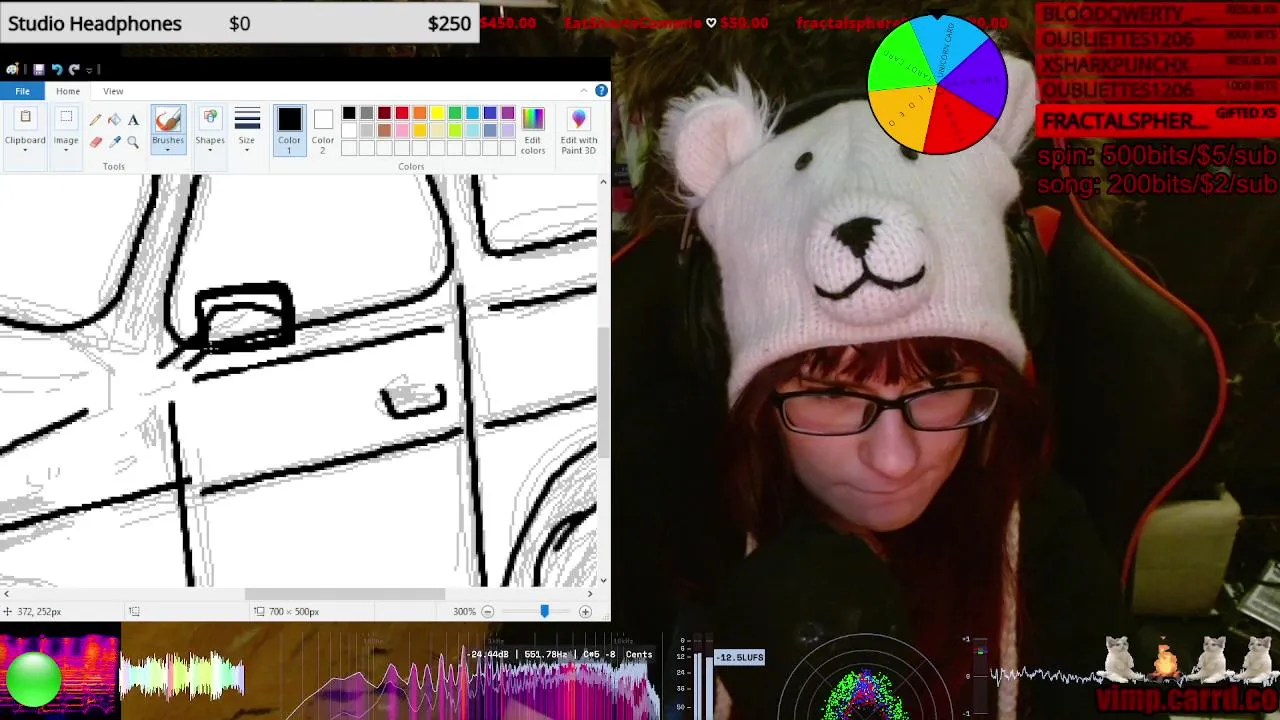Click the scroll right arrow on canvas
This screenshot has height=720, width=1280.
(590, 594)
